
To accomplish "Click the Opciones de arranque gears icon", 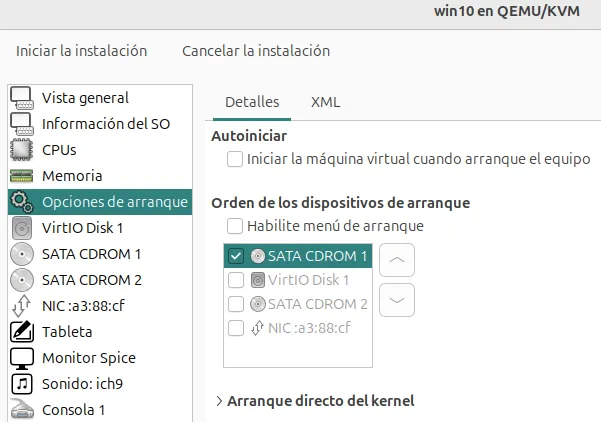I will pos(22,202).
